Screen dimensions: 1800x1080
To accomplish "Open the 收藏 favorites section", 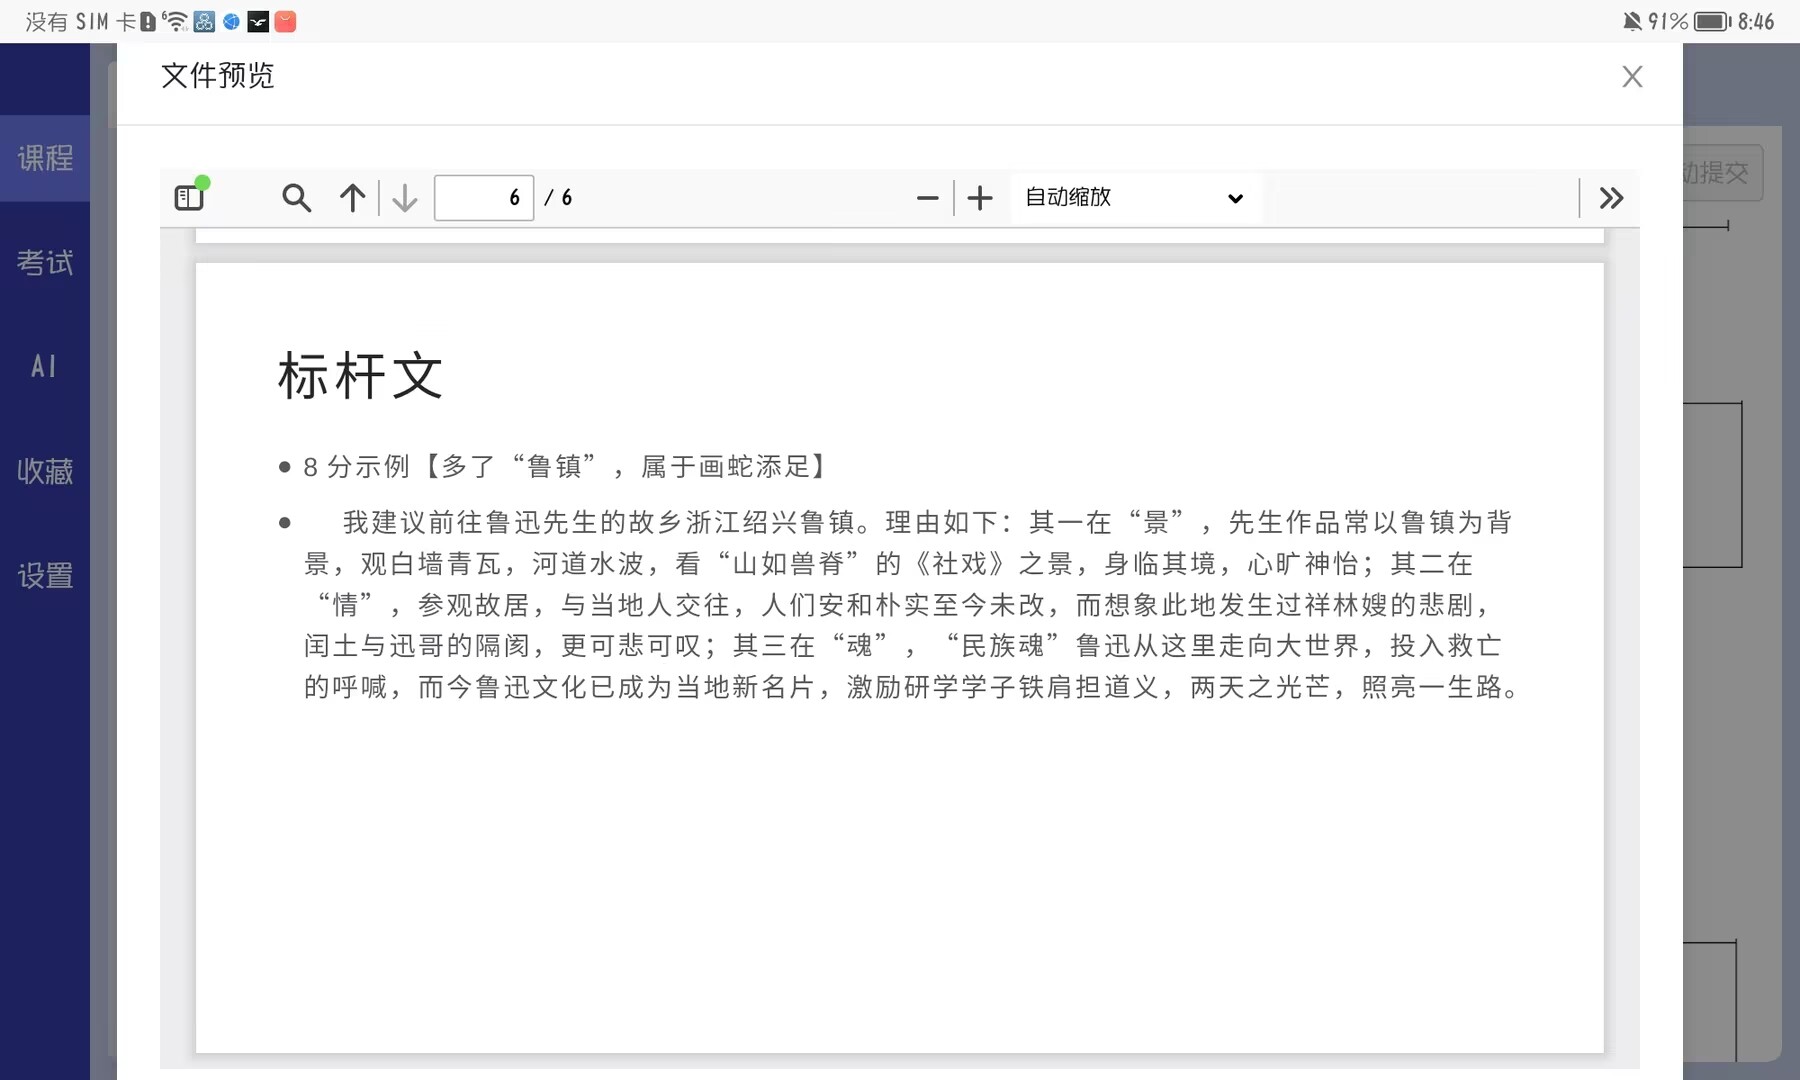I will (x=45, y=471).
